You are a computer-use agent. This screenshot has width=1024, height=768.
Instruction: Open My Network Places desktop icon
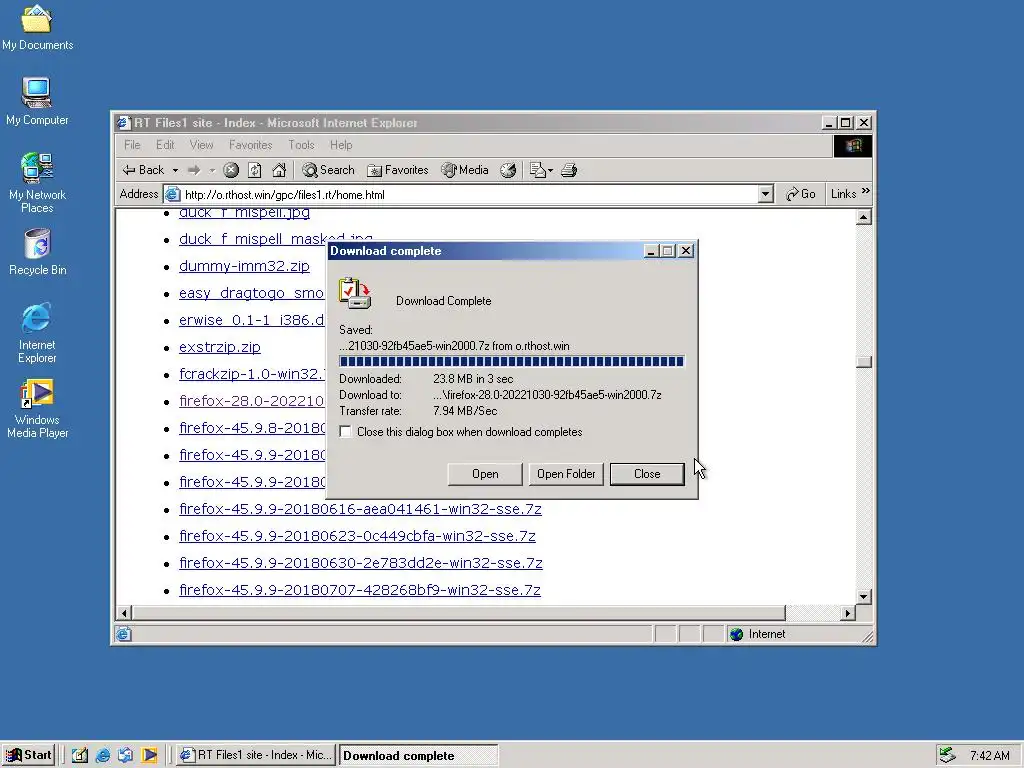tap(37, 182)
